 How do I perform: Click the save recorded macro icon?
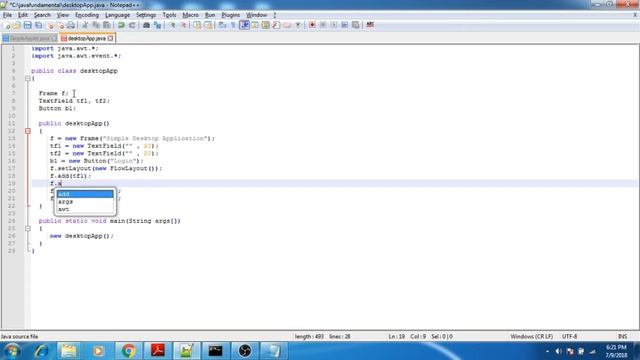(x=356, y=25)
